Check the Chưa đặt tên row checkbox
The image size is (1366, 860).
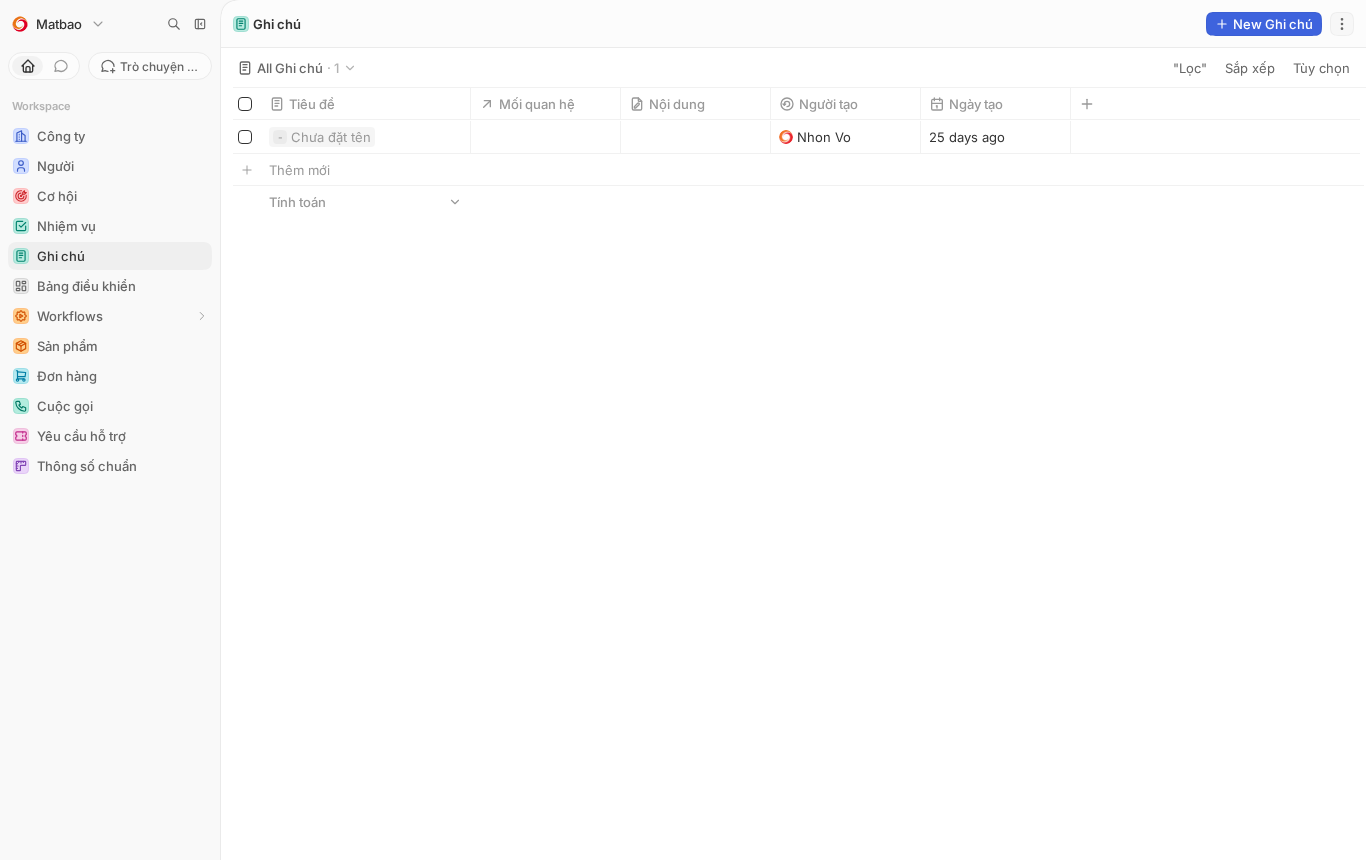tap(245, 137)
